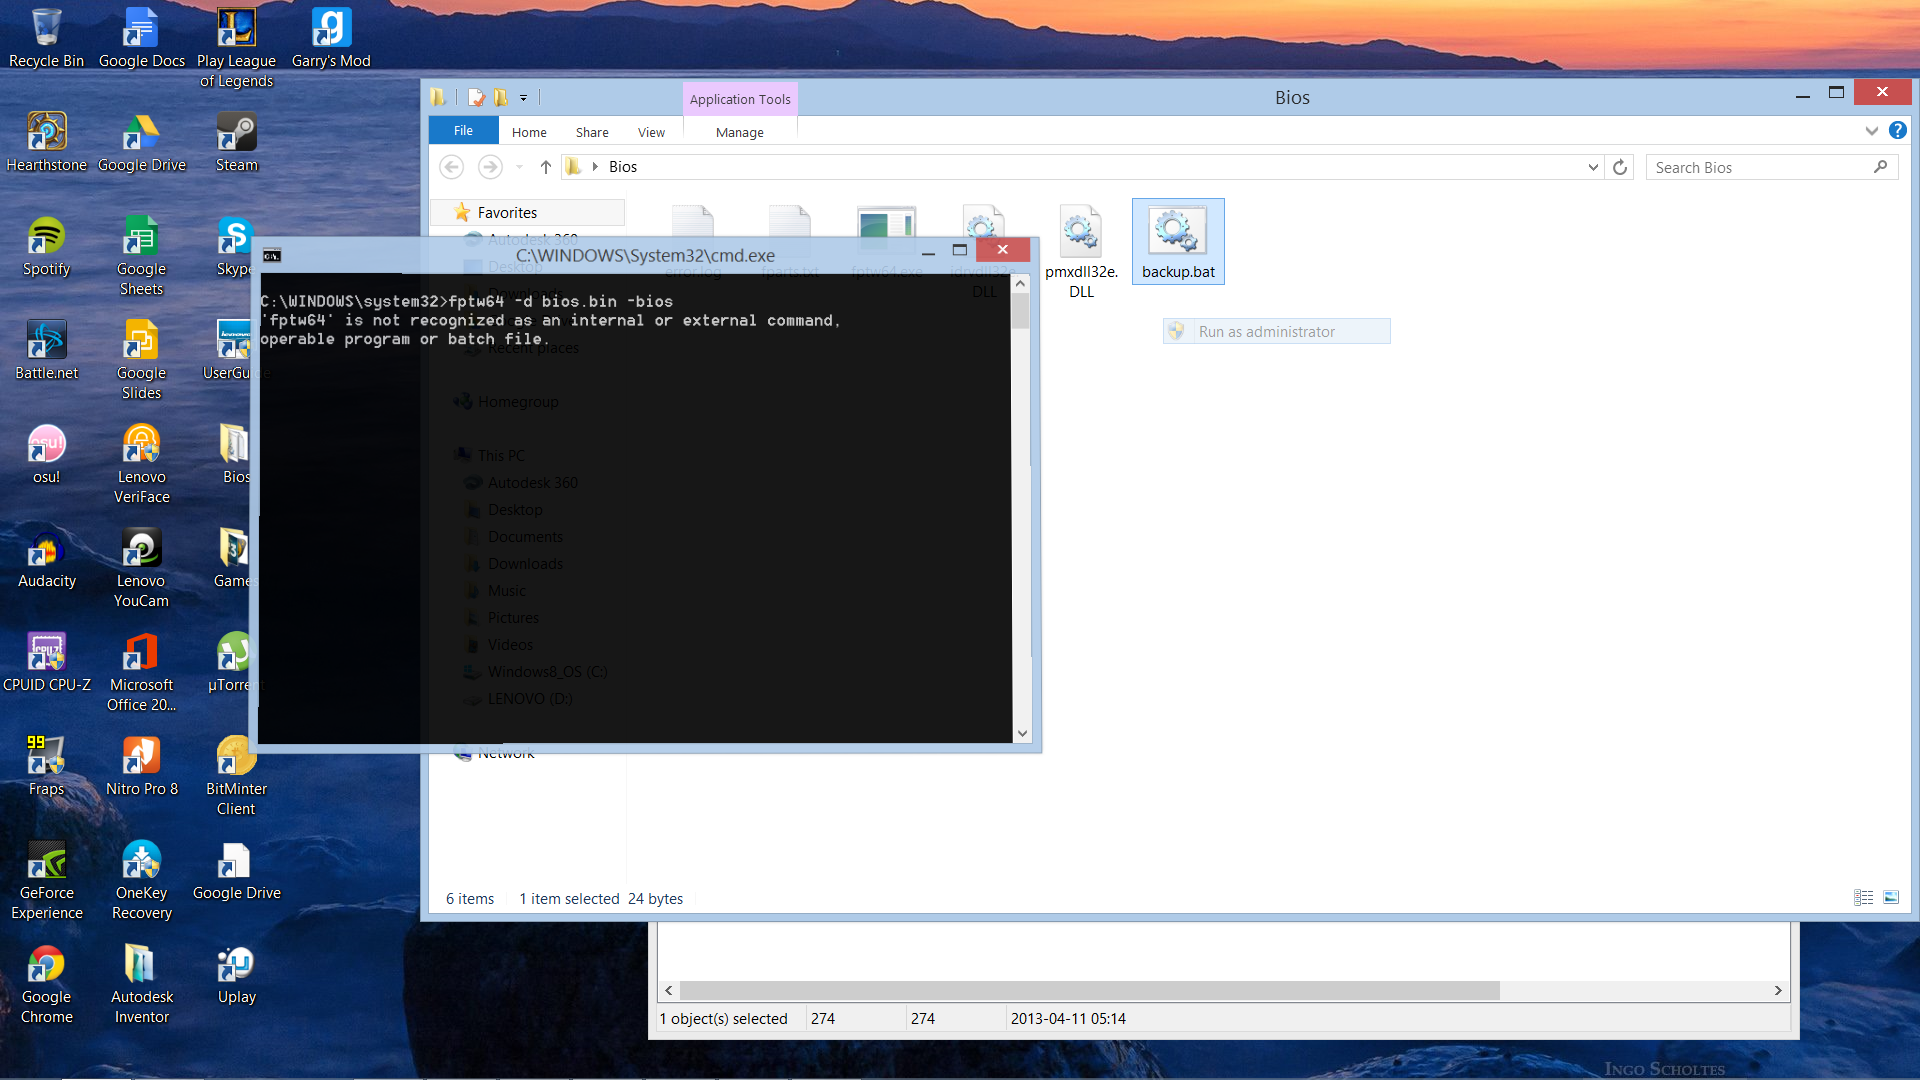Open Hearthstone desktop icon
This screenshot has width=1920, height=1080.
(46, 142)
